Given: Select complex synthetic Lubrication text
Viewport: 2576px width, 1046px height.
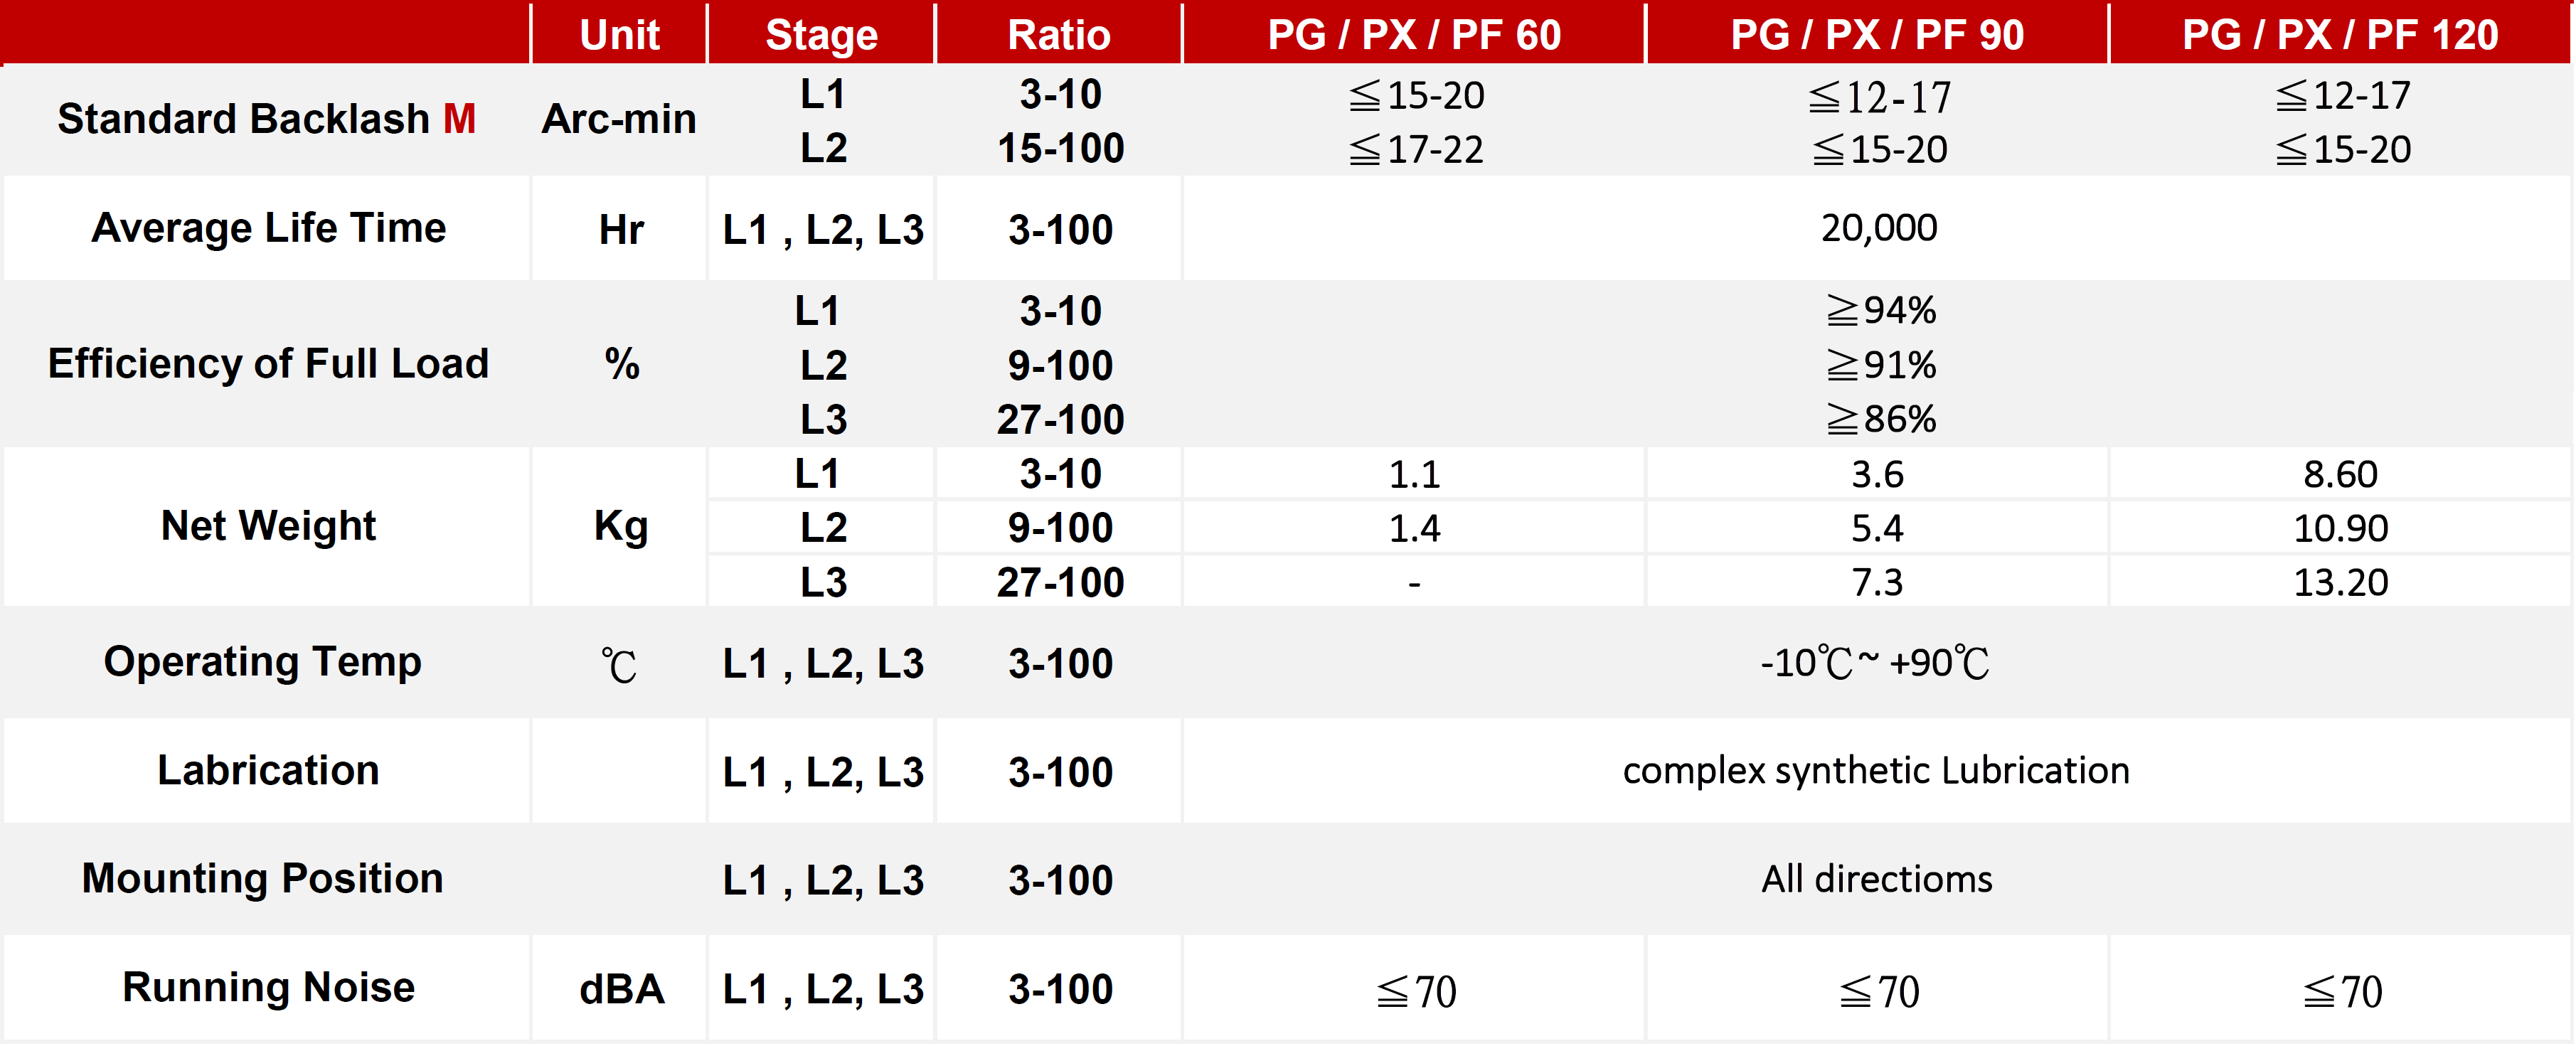Looking at the screenshot, I should click(1876, 771).
